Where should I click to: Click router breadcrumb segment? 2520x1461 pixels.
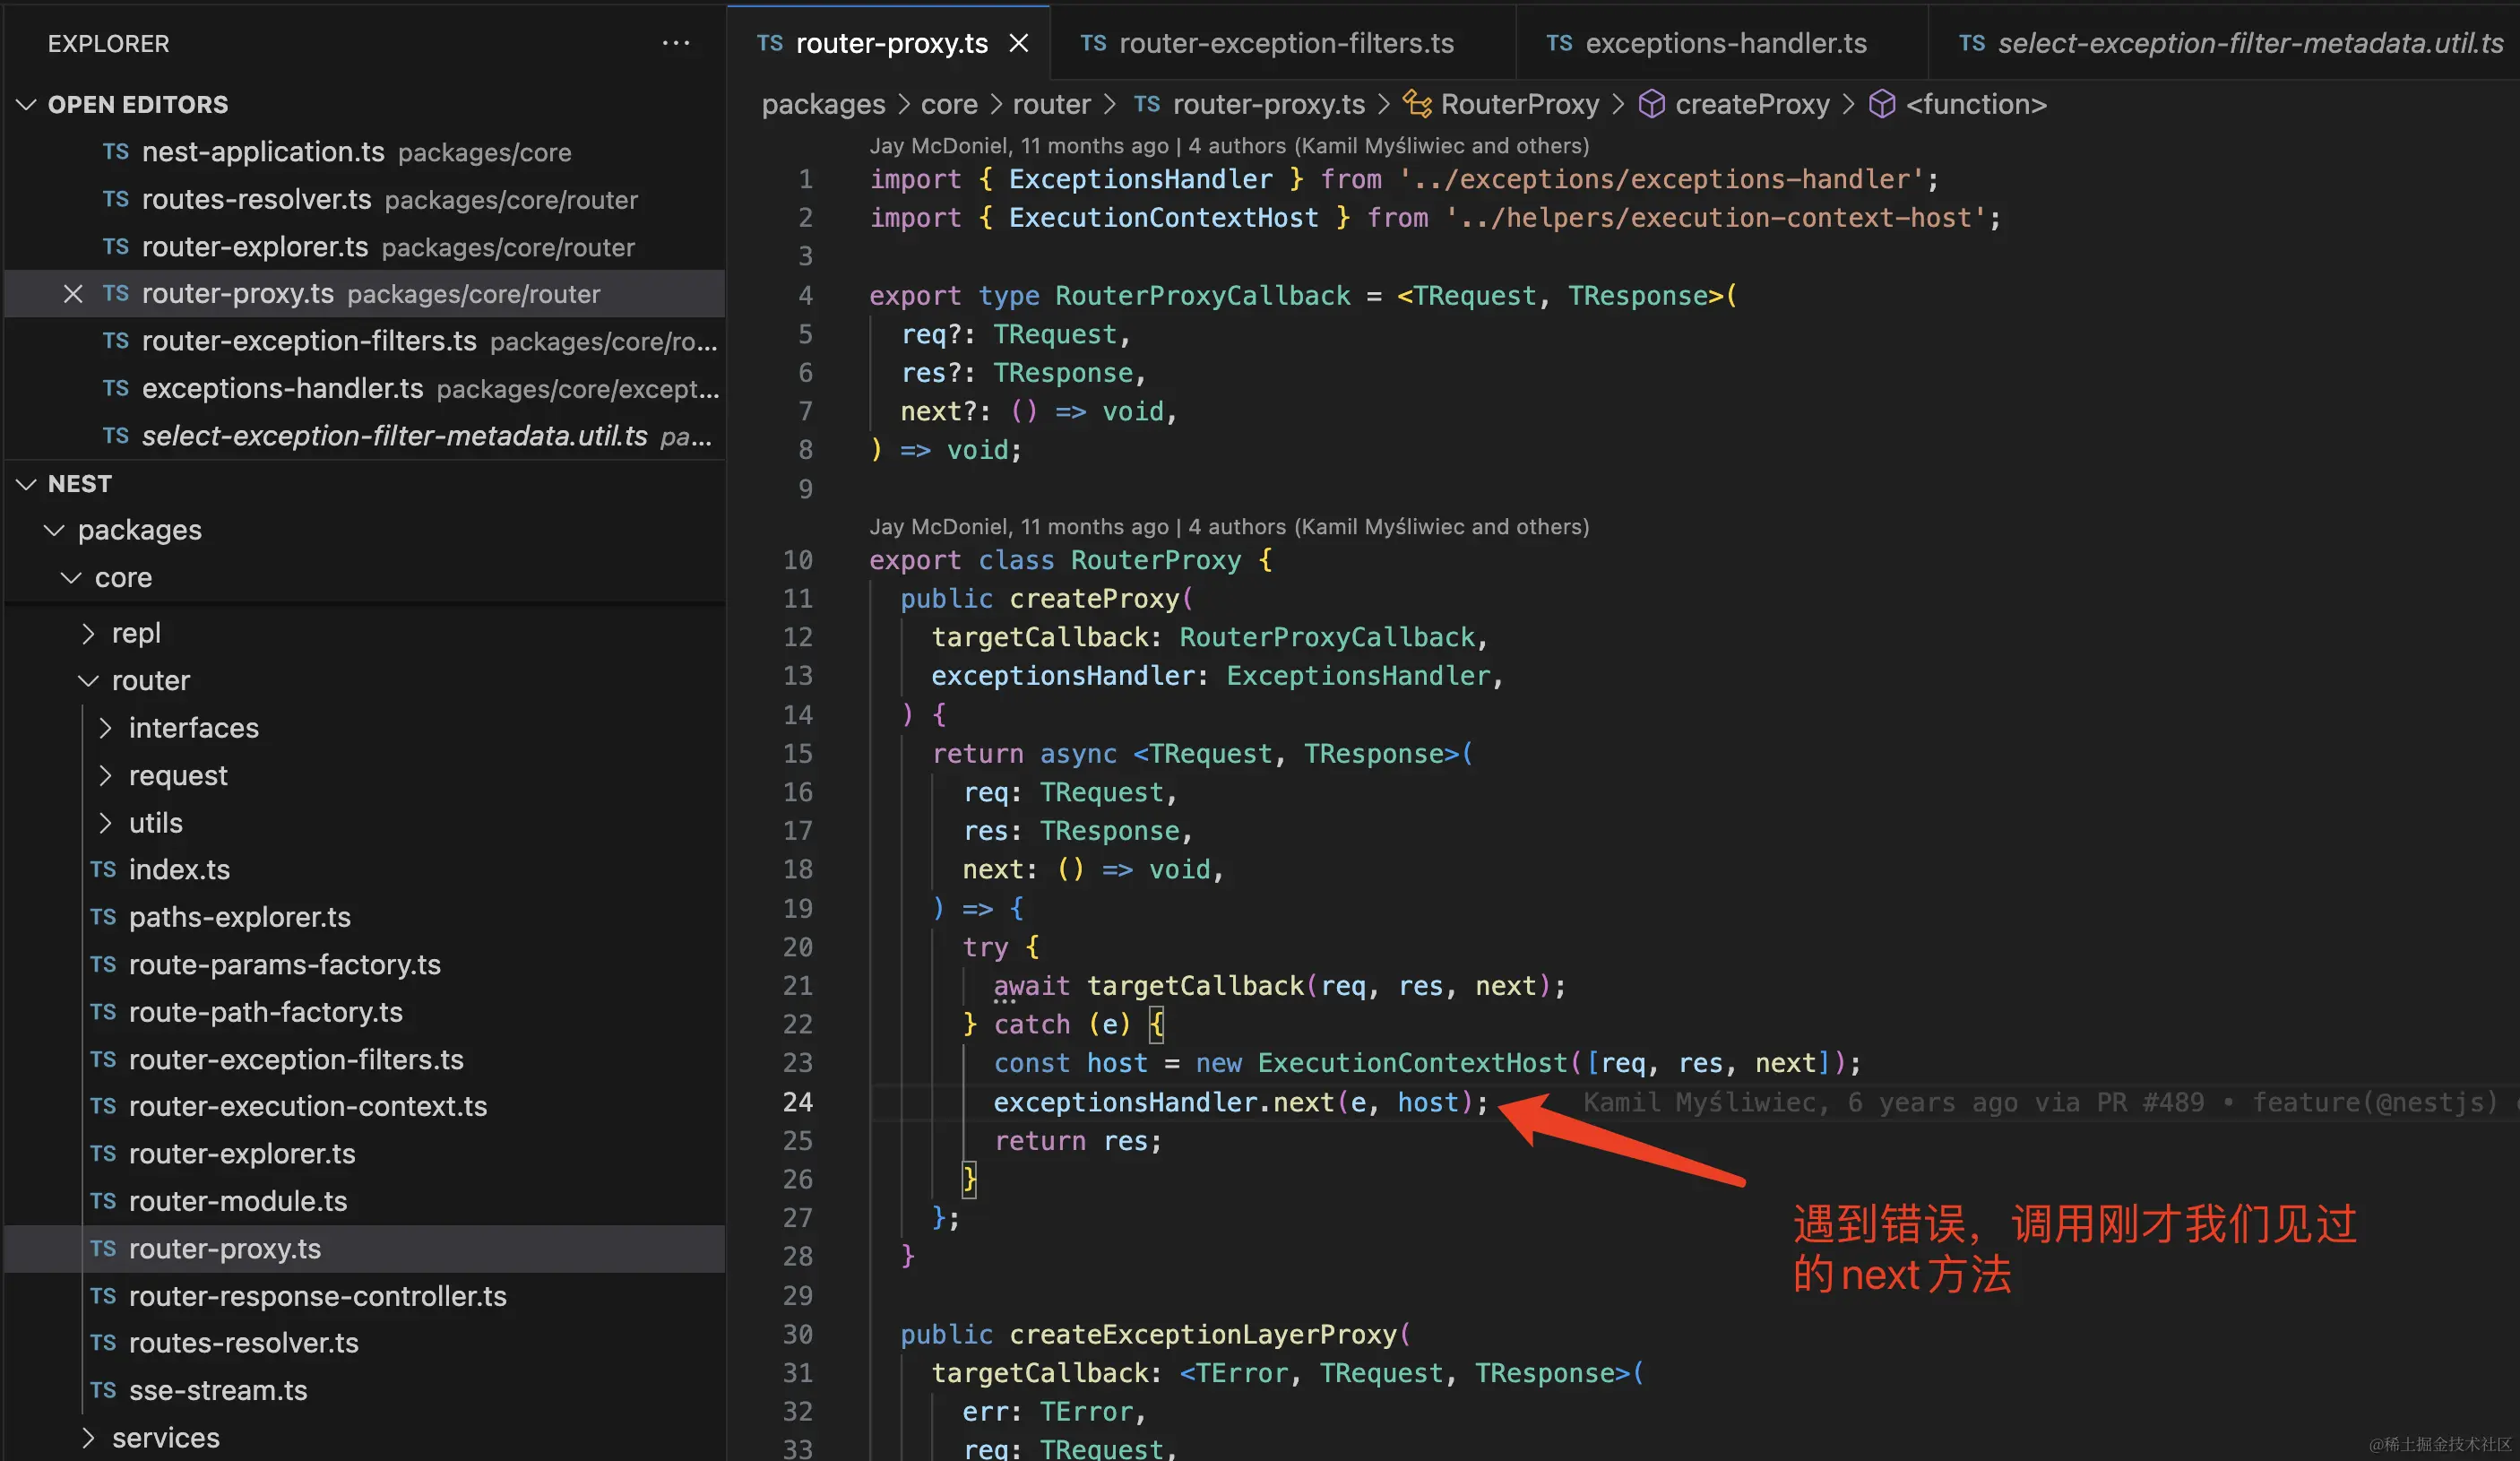pos(1051,104)
